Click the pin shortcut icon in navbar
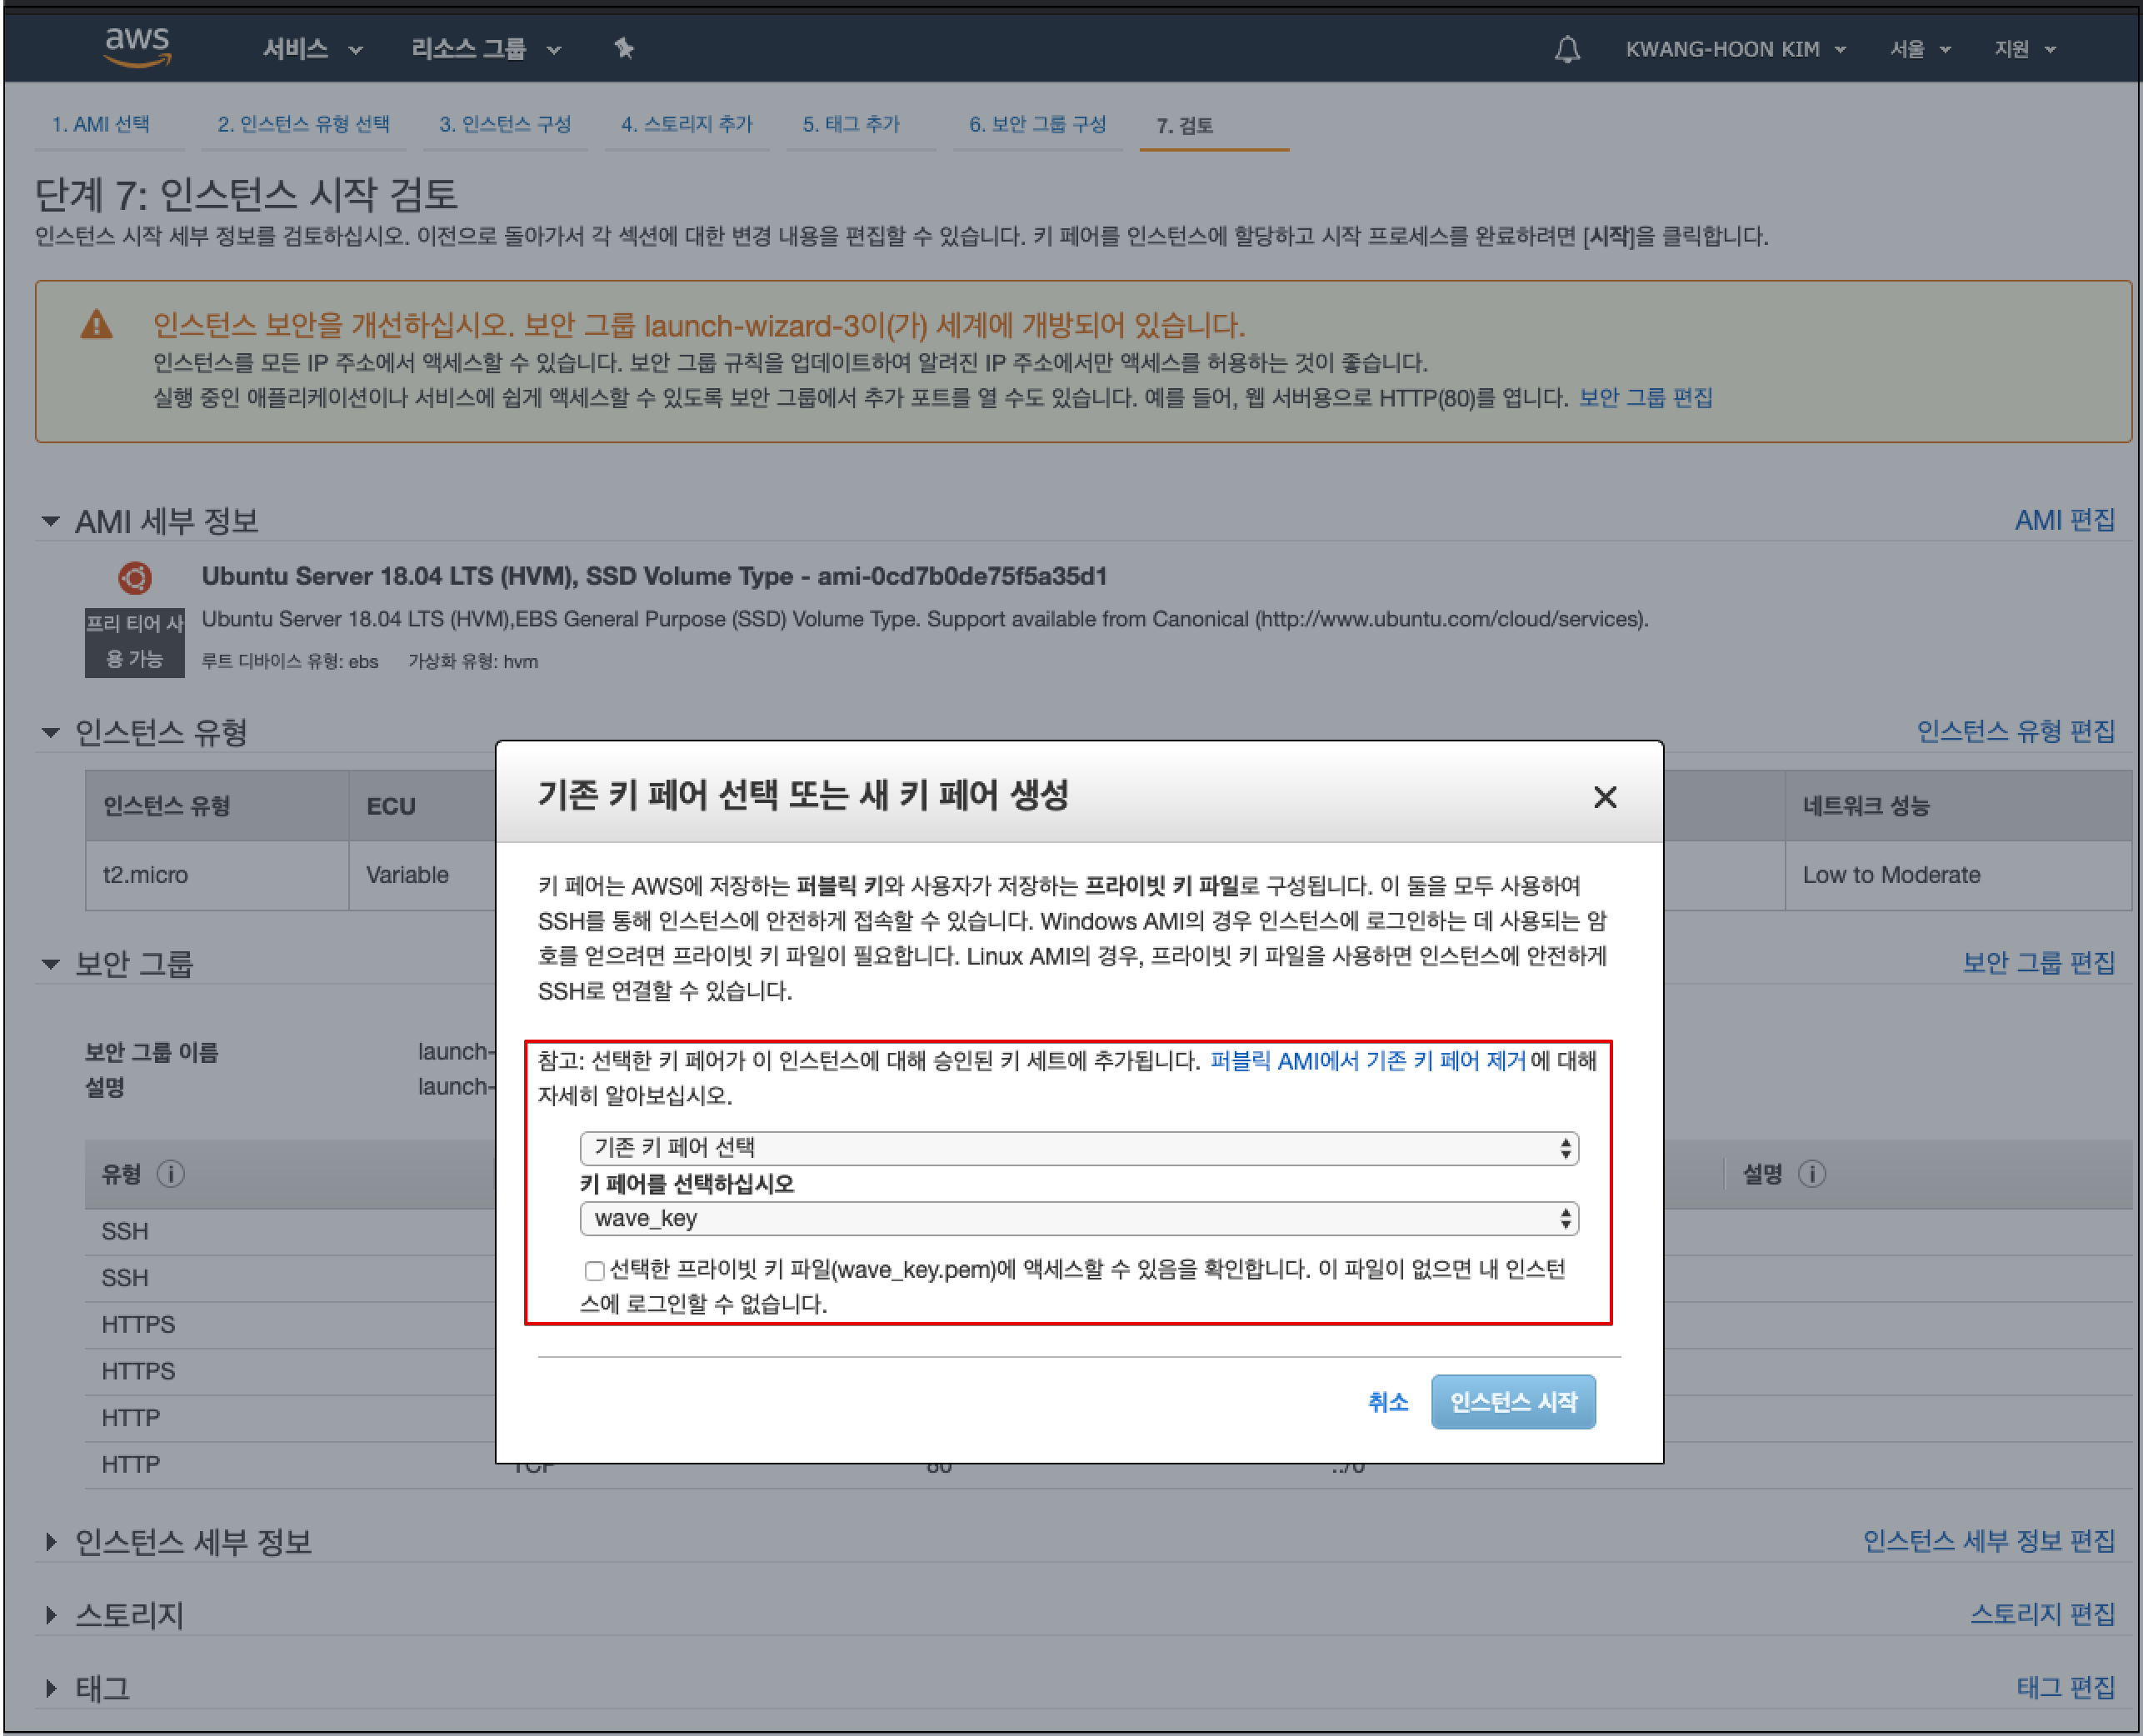This screenshot has width=2143, height=1736. point(624,48)
